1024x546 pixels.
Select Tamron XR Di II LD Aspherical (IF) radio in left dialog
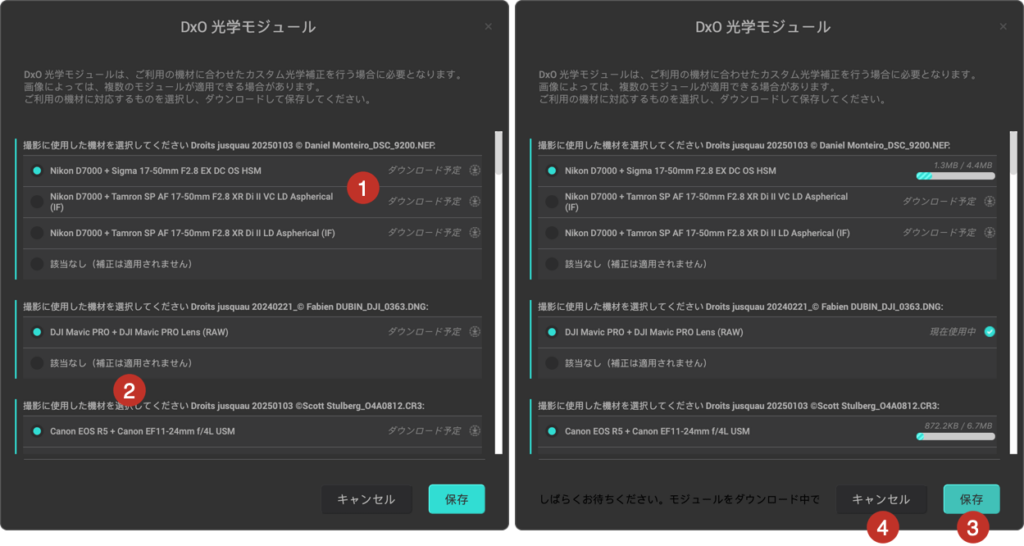tap(37, 233)
